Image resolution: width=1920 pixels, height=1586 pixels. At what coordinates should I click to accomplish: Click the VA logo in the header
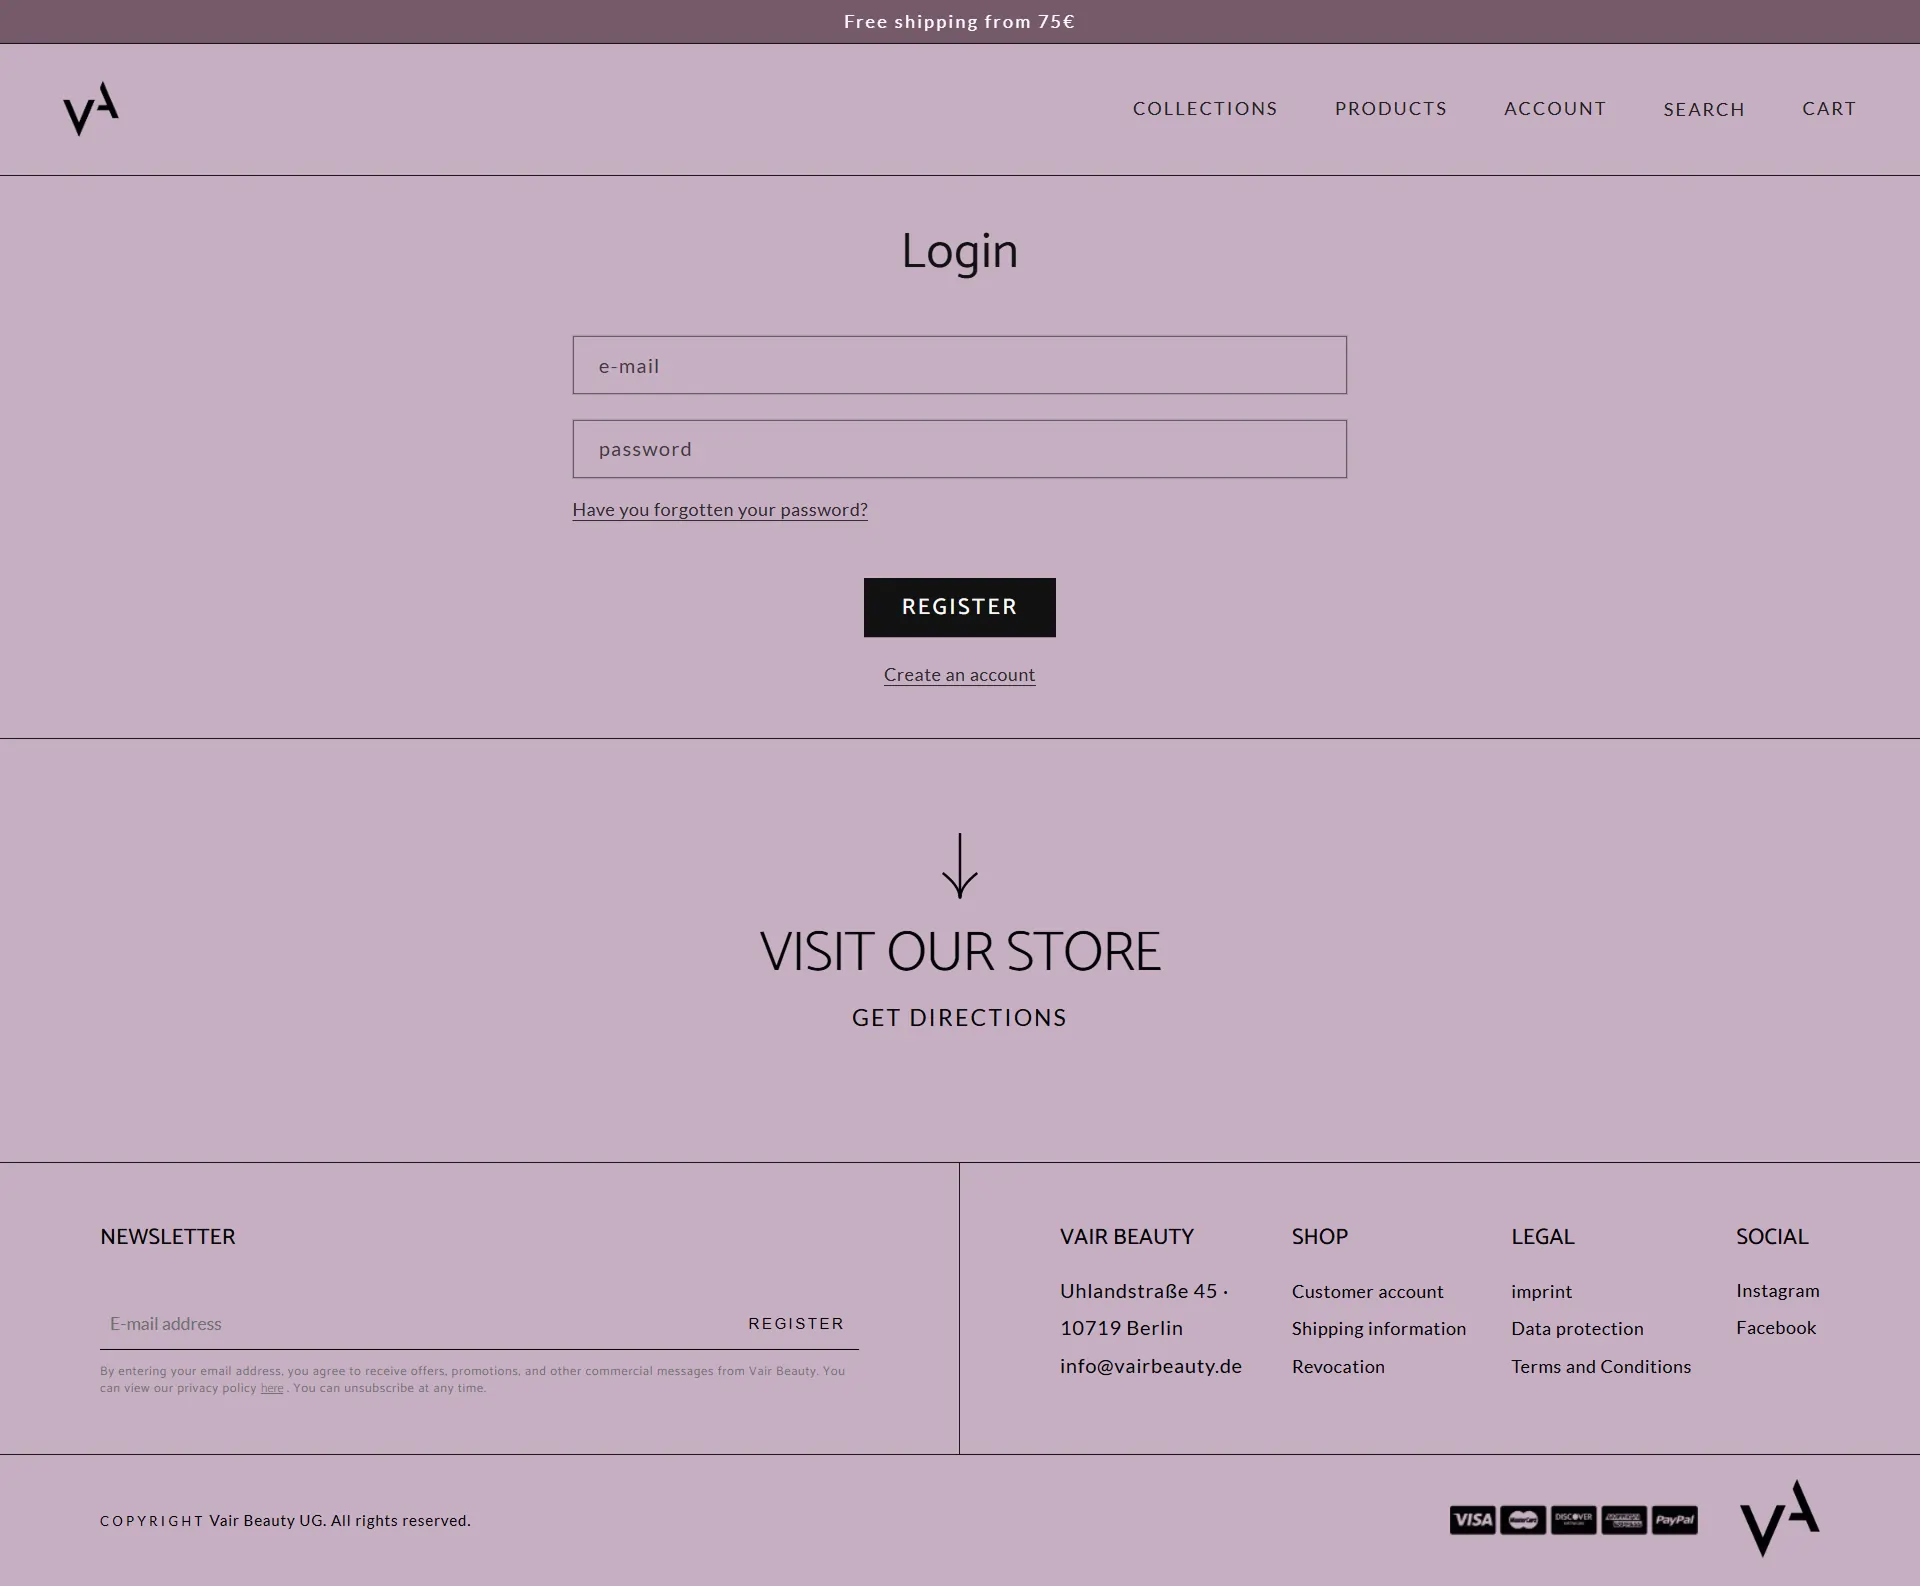pos(89,108)
